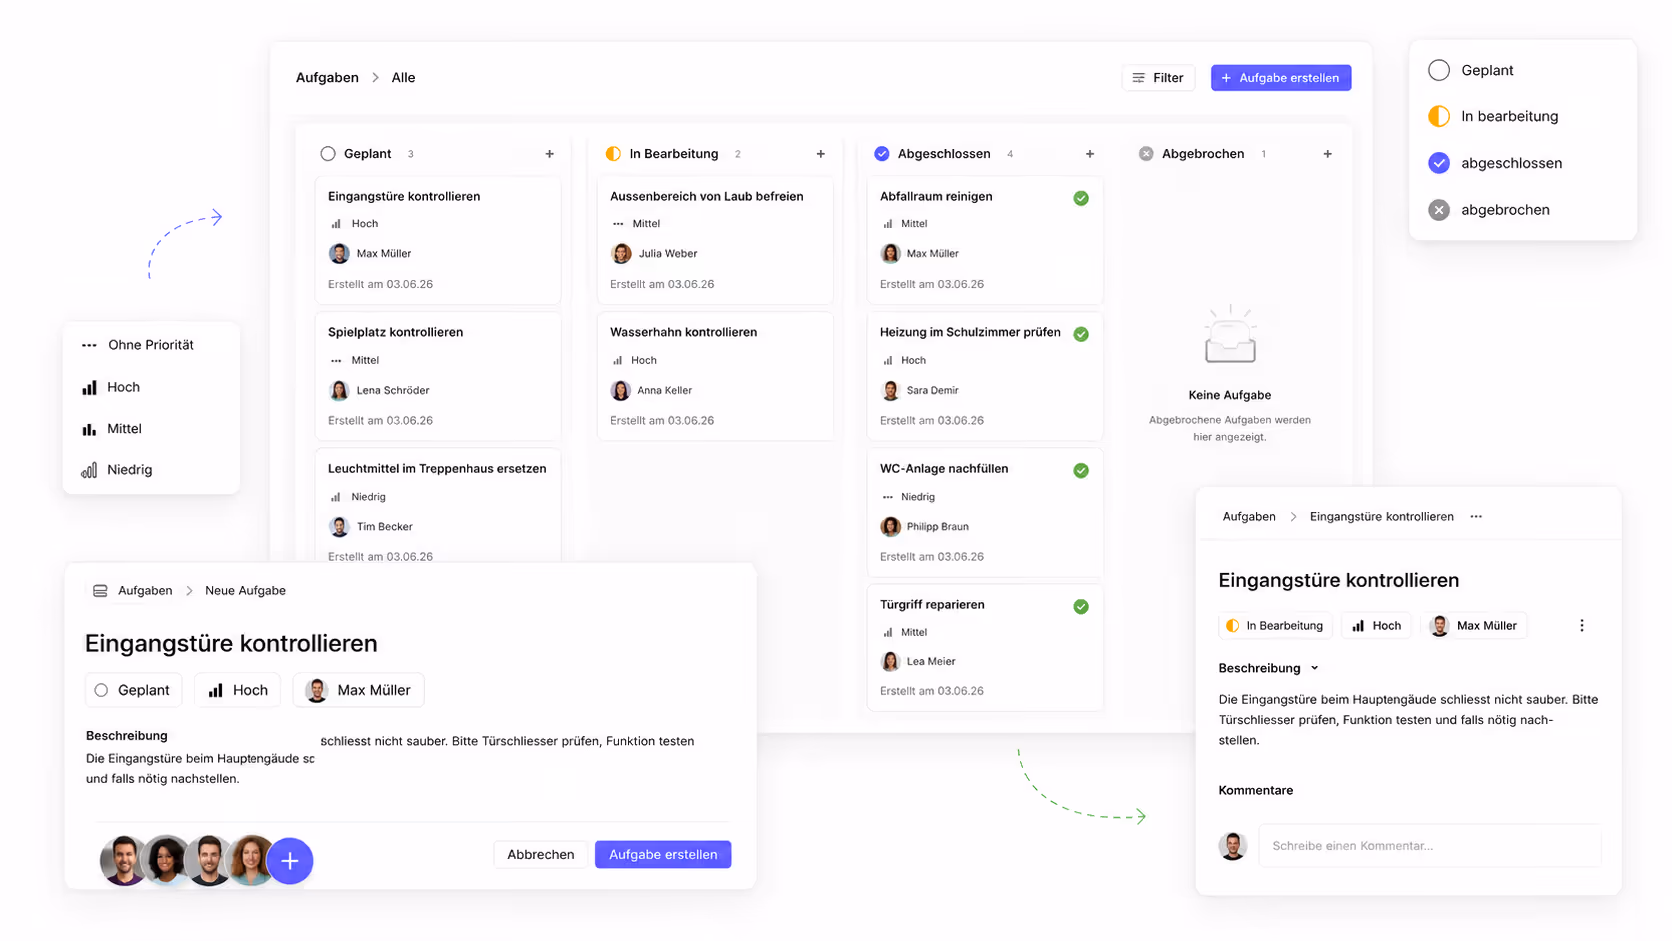
Task: Click the green checkmark on Türgriff reparieren
Action: pyautogui.click(x=1081, y=606)
